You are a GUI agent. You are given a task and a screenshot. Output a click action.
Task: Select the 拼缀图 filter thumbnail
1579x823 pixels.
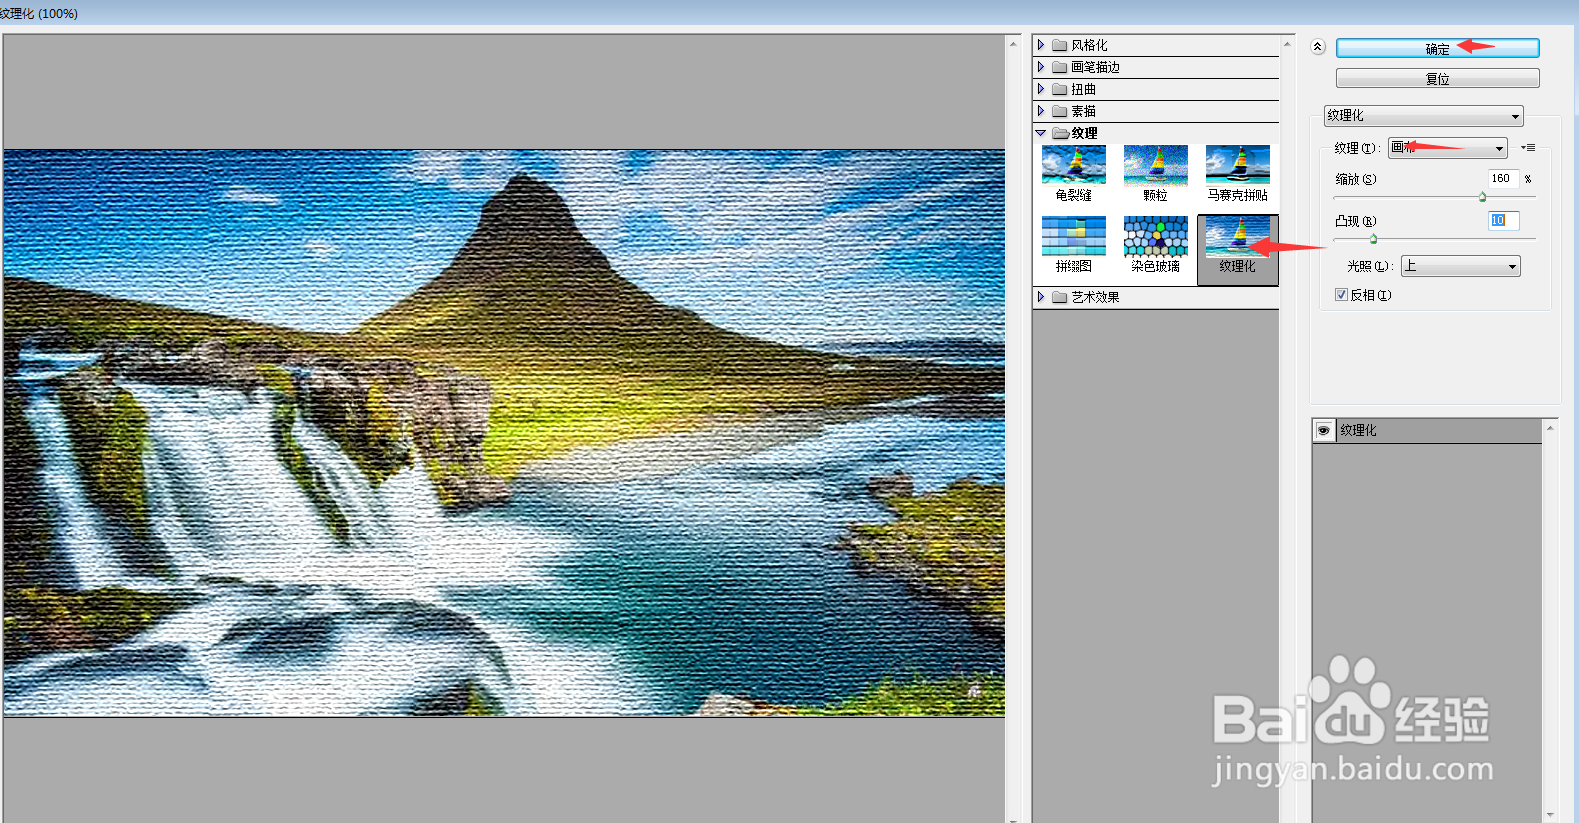click(1073, 236)
